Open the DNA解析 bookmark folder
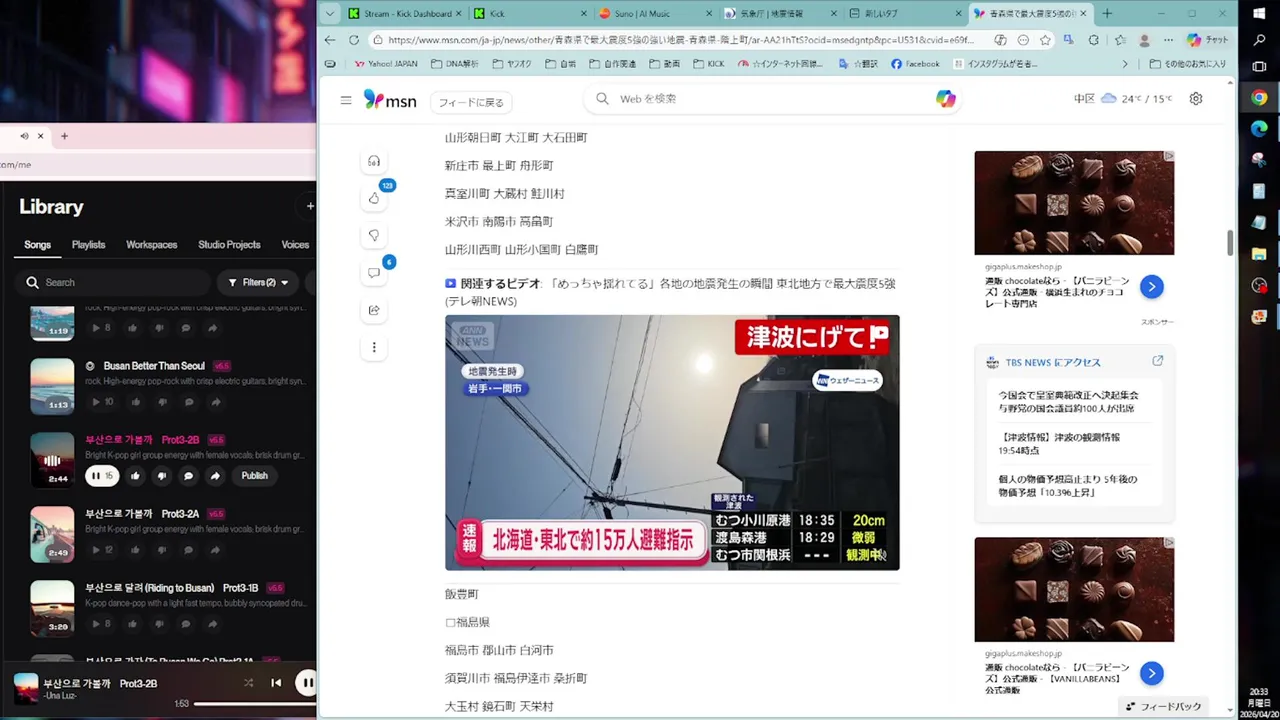Viewport: 1280px width, 720px height. tap(455, 64)
